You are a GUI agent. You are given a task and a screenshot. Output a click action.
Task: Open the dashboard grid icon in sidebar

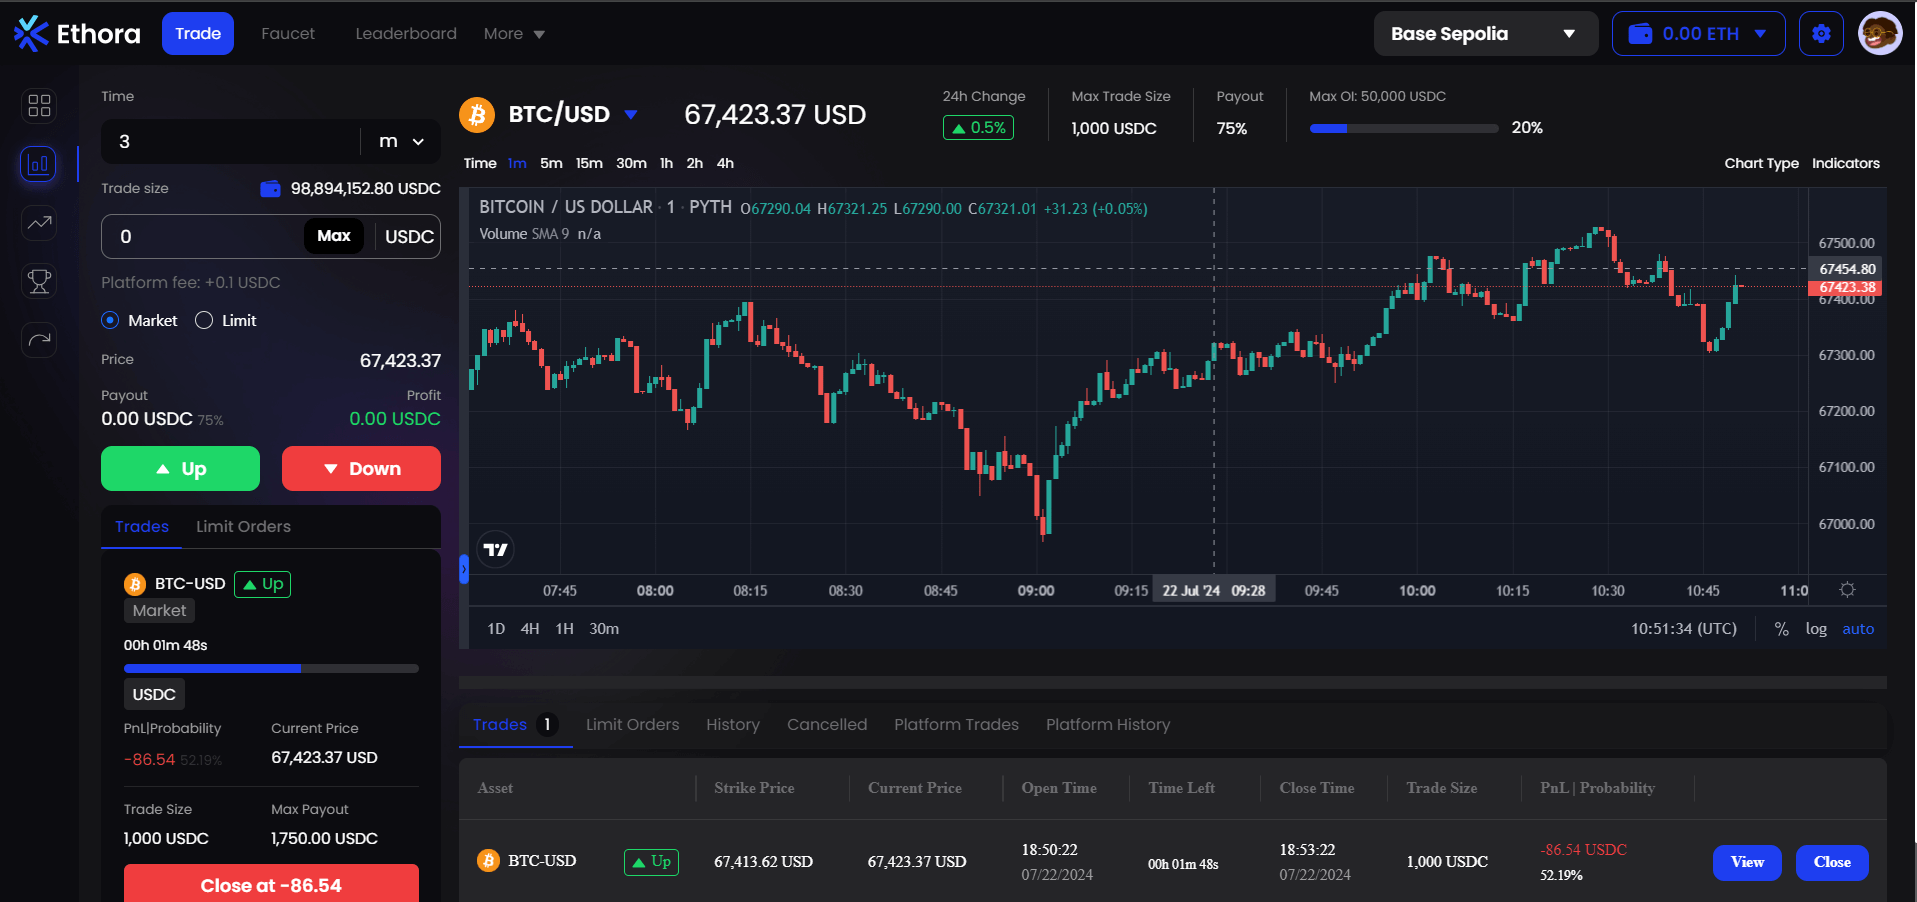point(39,106)
